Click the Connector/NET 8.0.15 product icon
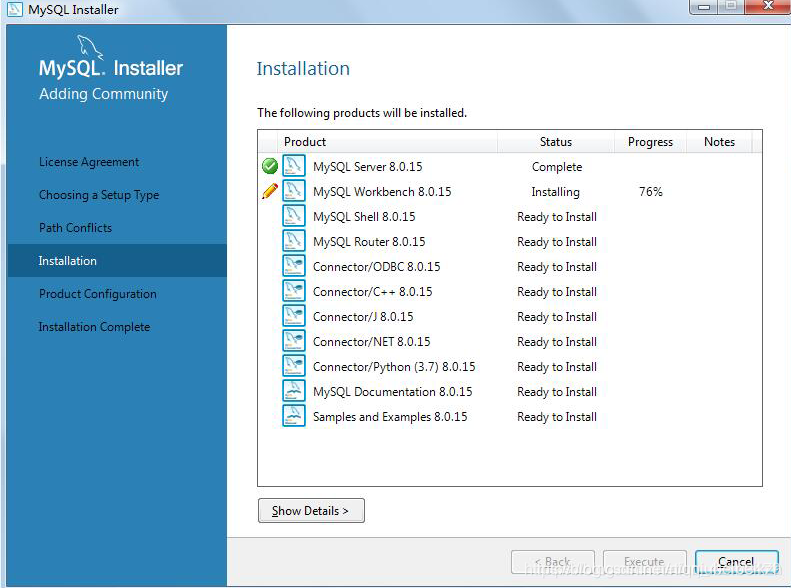The image size is (791, 588). (x=294, y=341)
